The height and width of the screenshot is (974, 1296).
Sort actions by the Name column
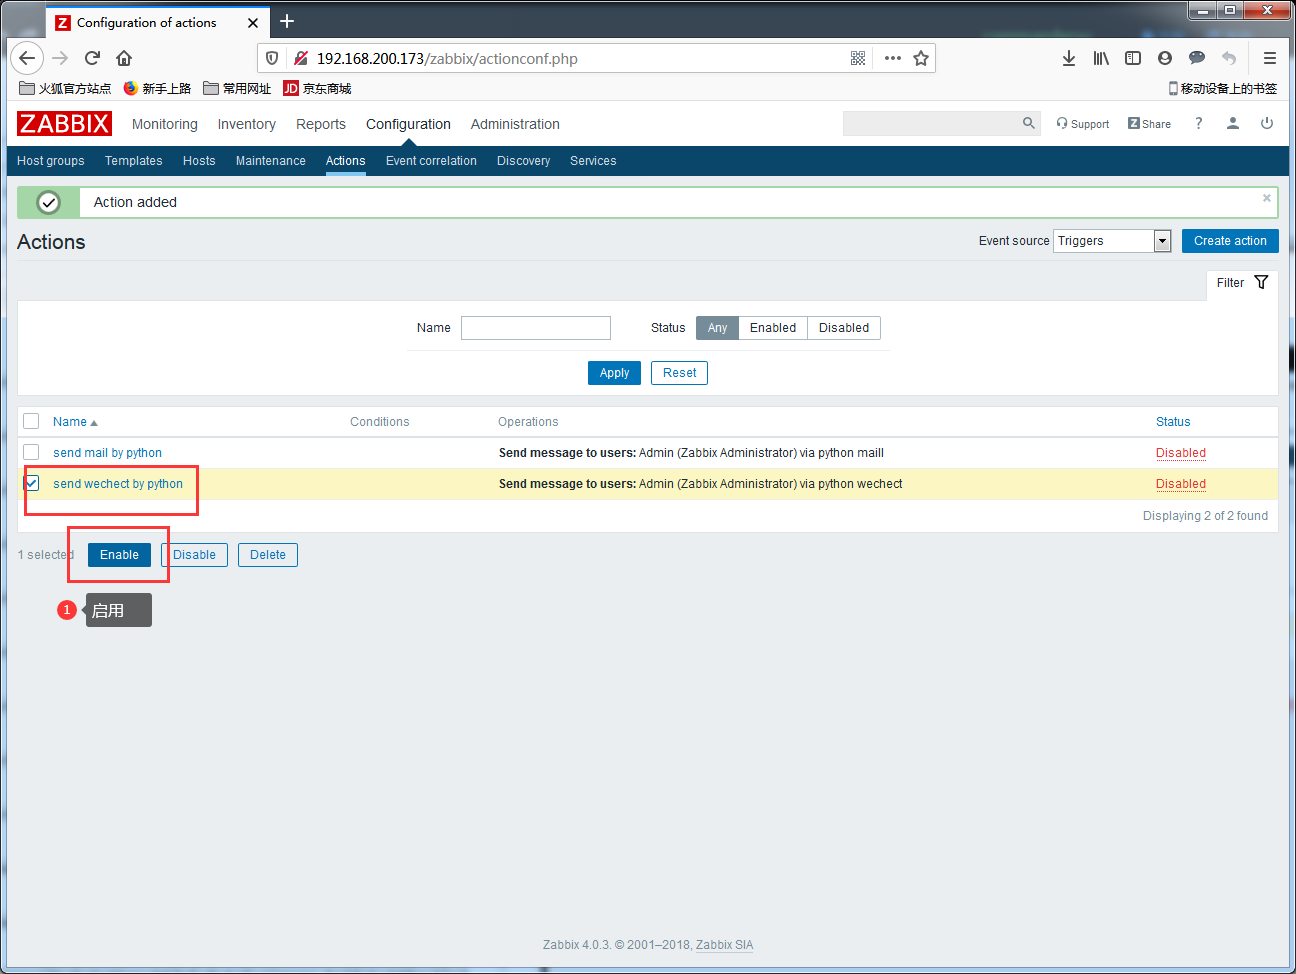75,422
